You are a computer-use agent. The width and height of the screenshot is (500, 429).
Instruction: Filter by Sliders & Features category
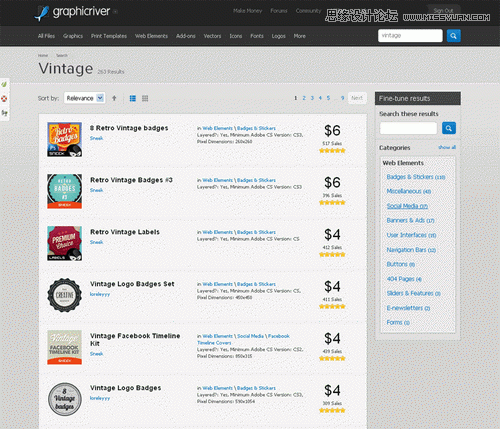414,293
